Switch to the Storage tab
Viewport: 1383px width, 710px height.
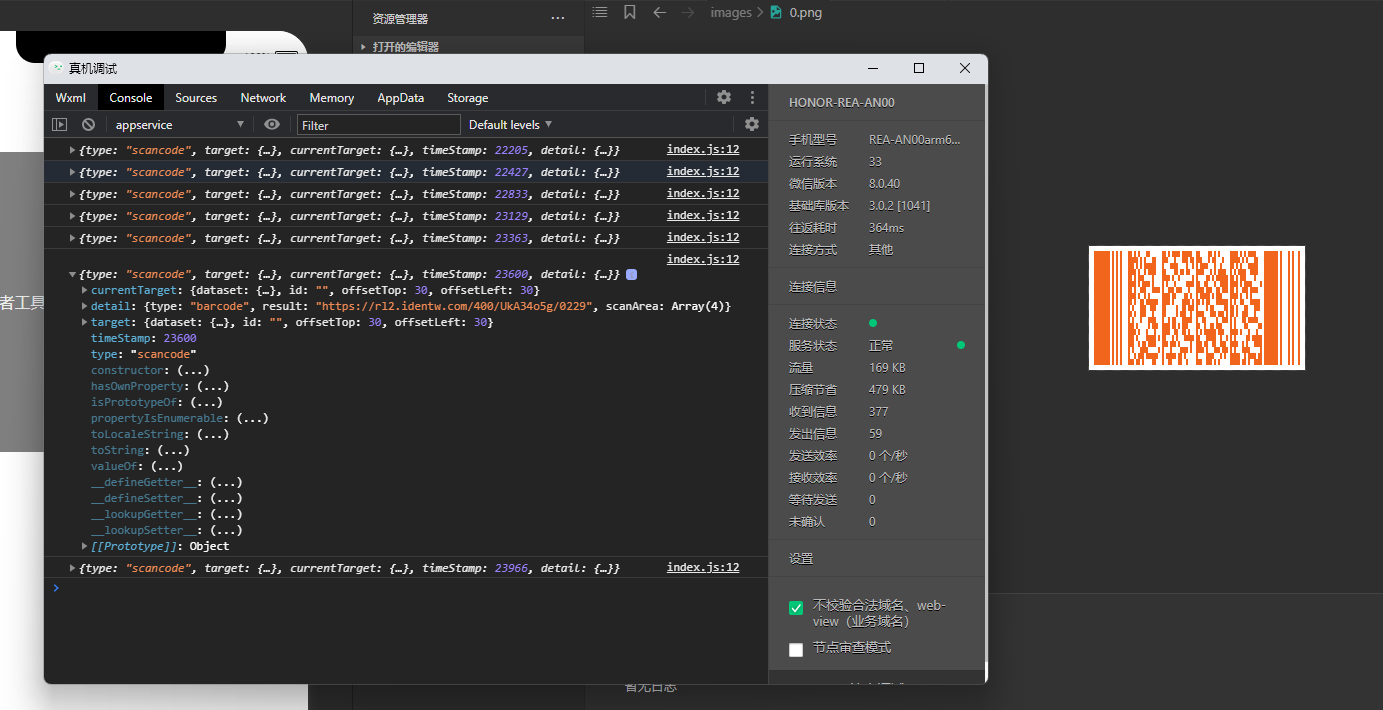coord(468,98)
